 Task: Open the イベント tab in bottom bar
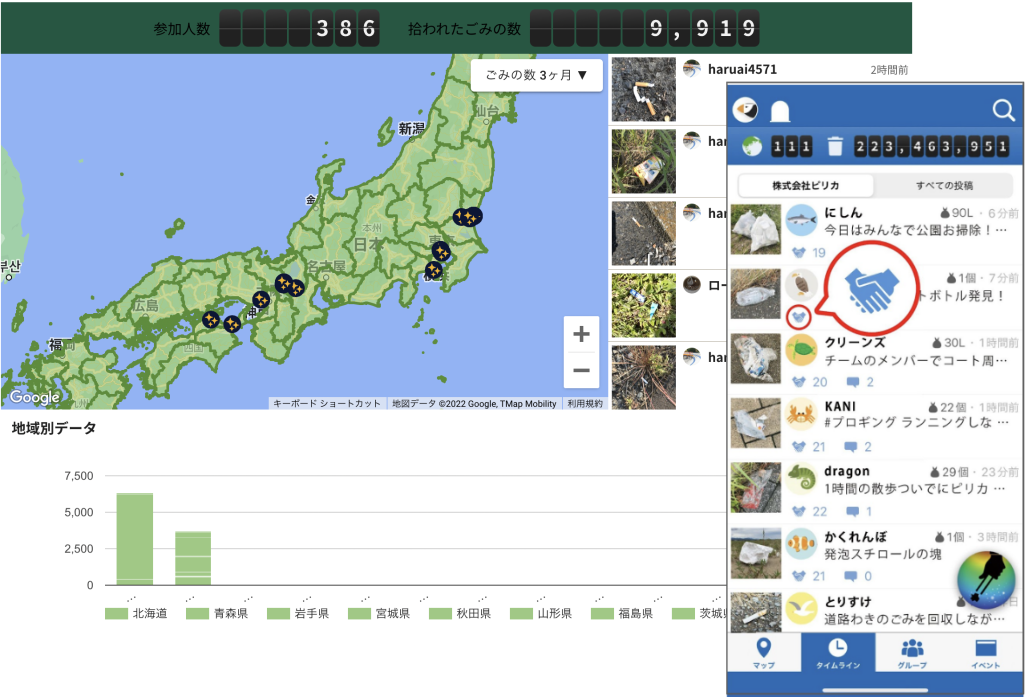click(985, 653)
